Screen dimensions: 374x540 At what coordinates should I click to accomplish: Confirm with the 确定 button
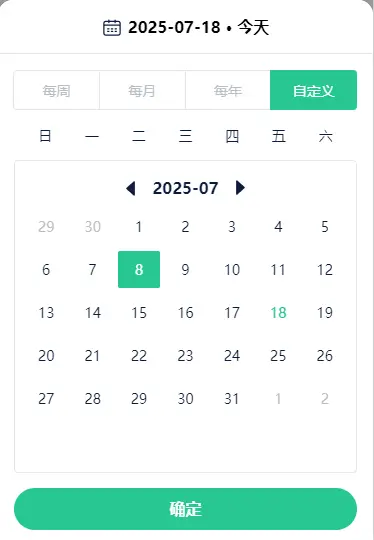click(x=185, y=509)
